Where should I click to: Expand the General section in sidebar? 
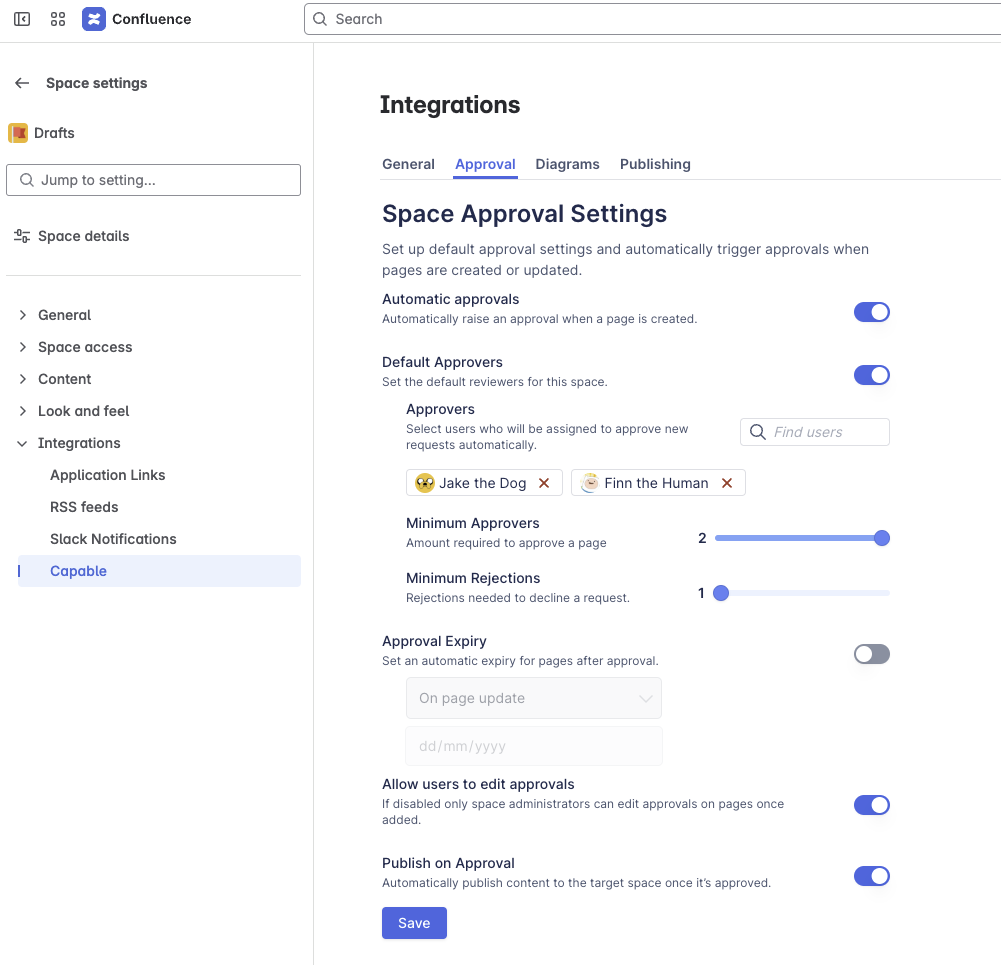23,315
